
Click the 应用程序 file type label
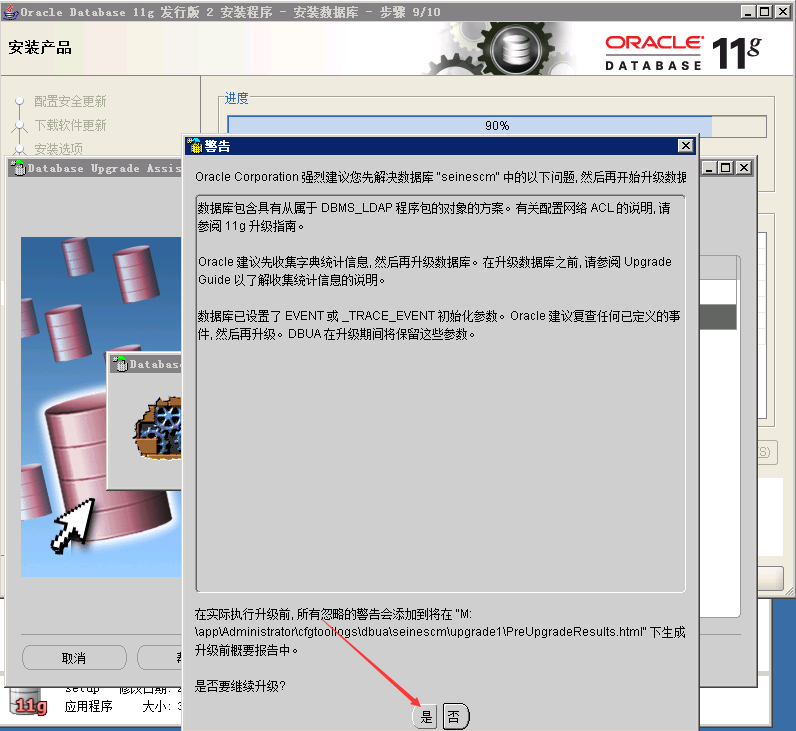(x=88, y=706)
